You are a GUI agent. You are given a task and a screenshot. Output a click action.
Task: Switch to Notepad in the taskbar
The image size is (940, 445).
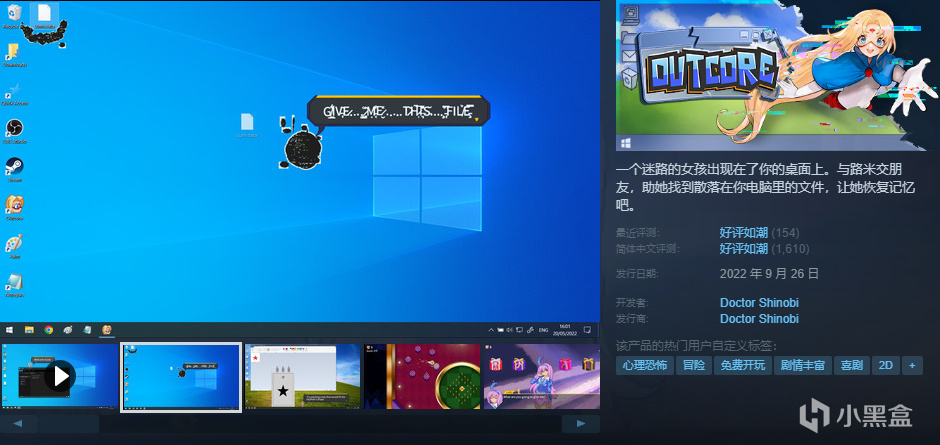pos(87,330)
